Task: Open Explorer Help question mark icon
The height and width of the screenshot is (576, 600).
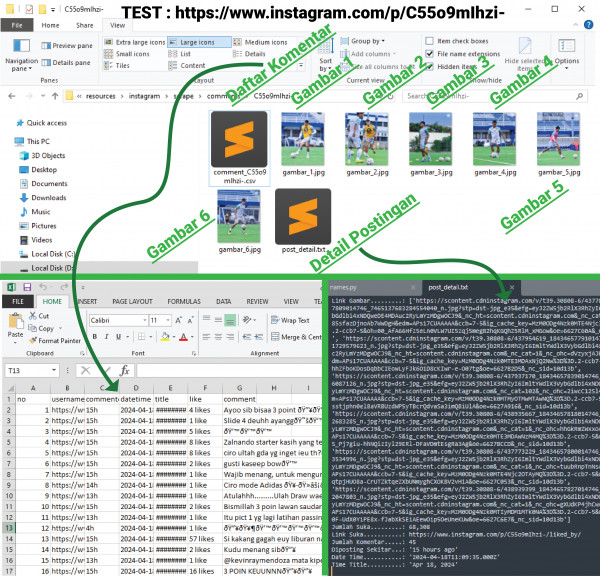Action: coord(589,24)
